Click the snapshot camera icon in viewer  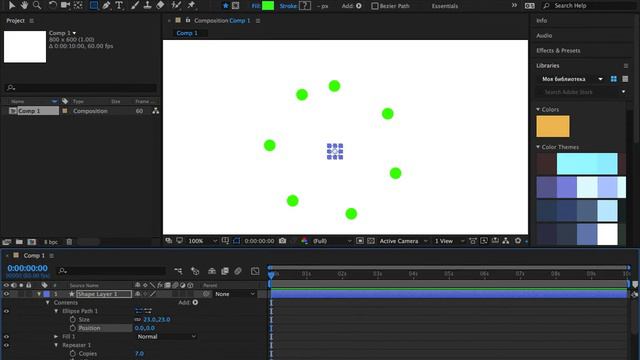tap(282, 241)
